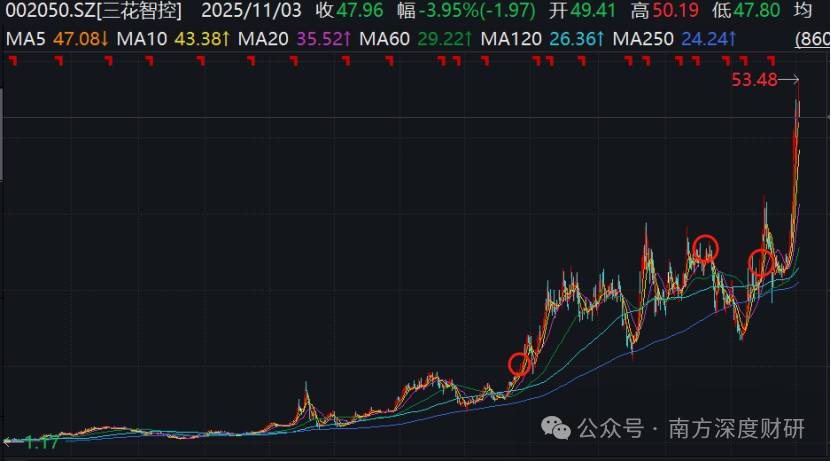Click the rightmost red circle annotation
The height and width of the screenshot is (461, 831).
coord(762,263)
